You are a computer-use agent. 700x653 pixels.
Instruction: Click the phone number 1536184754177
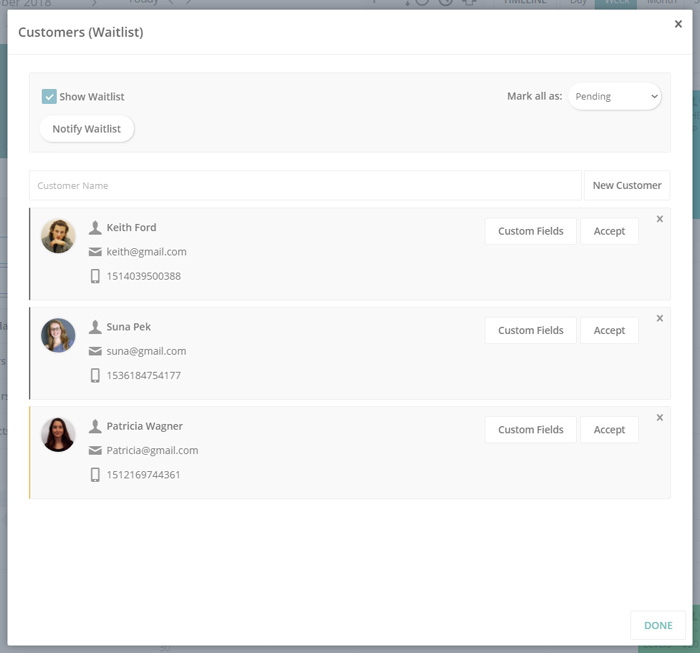coord(143,375)
